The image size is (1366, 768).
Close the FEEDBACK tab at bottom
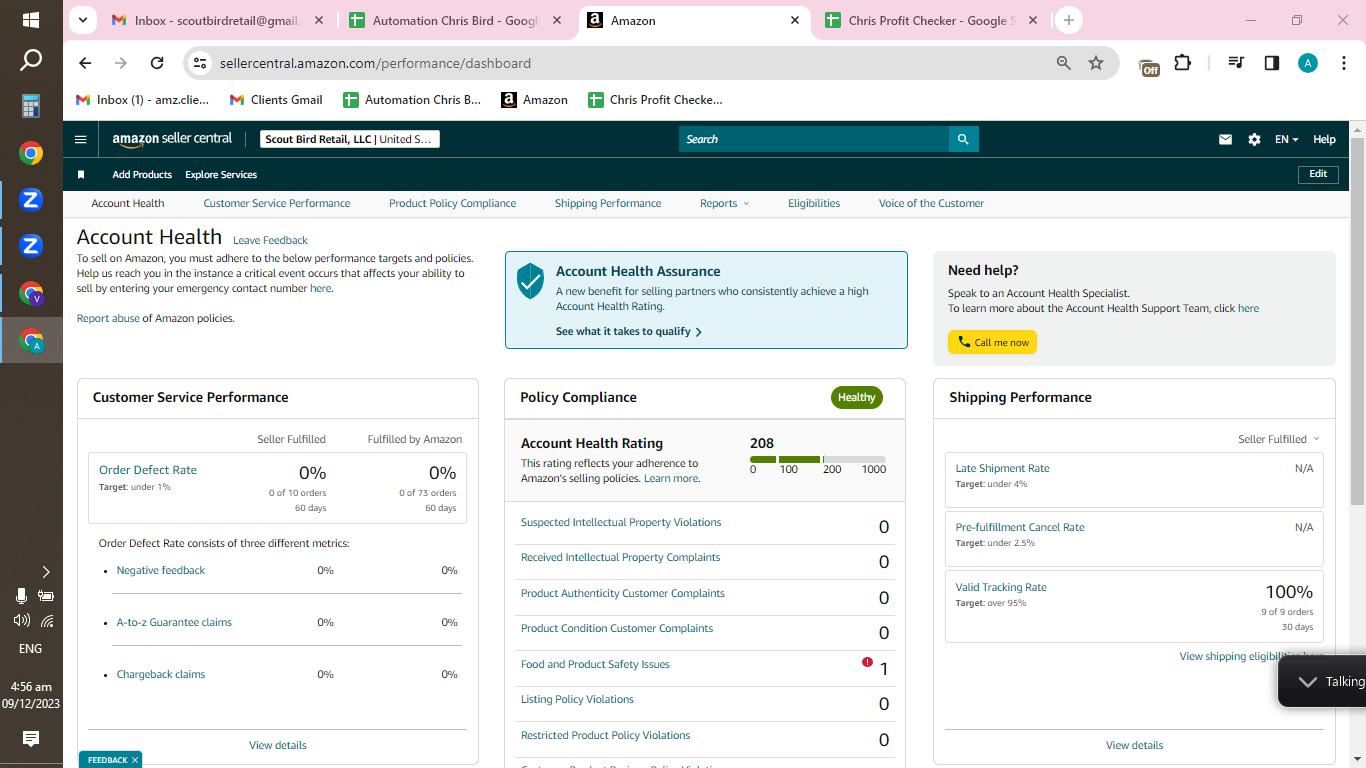pyautogui.click(x=134, y=760)
